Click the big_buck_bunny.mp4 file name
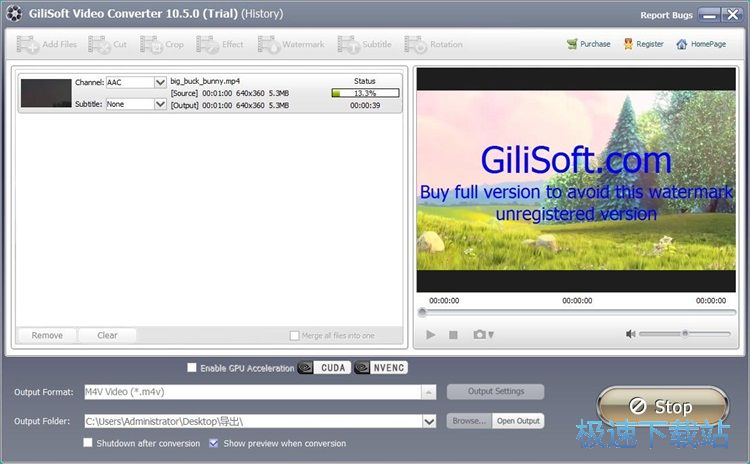Screen dimensions: 750x464 (205, 81)
